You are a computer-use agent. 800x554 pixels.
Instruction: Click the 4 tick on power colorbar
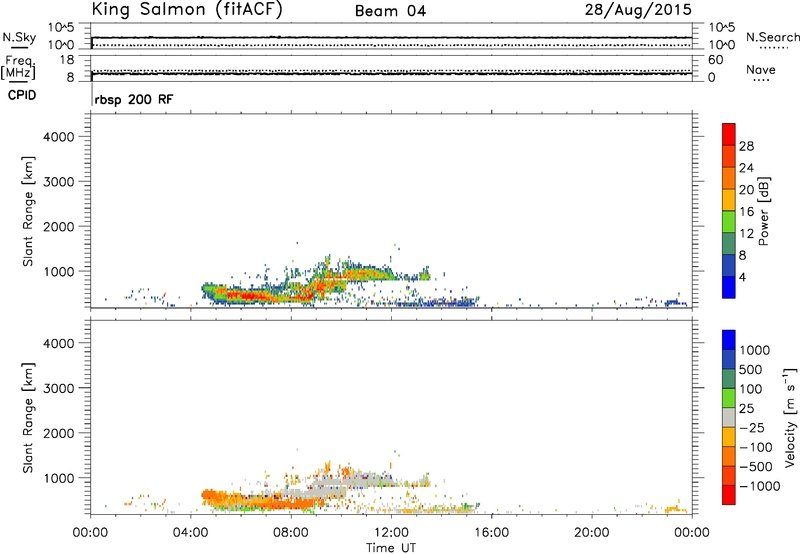(742, 277)
